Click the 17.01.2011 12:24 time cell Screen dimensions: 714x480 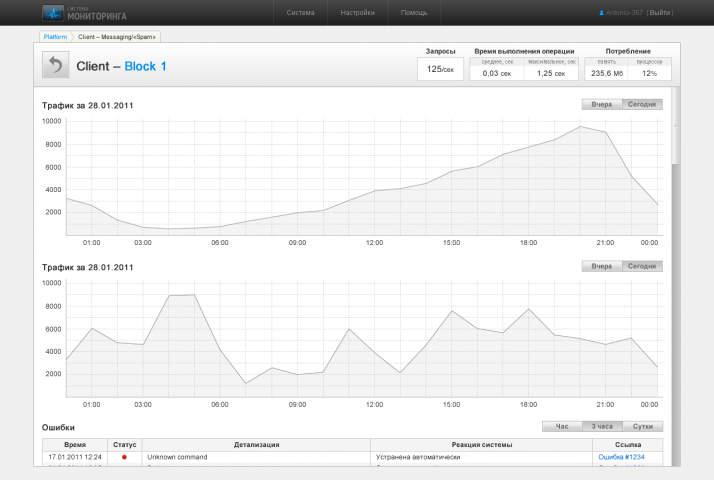point(75,457)
